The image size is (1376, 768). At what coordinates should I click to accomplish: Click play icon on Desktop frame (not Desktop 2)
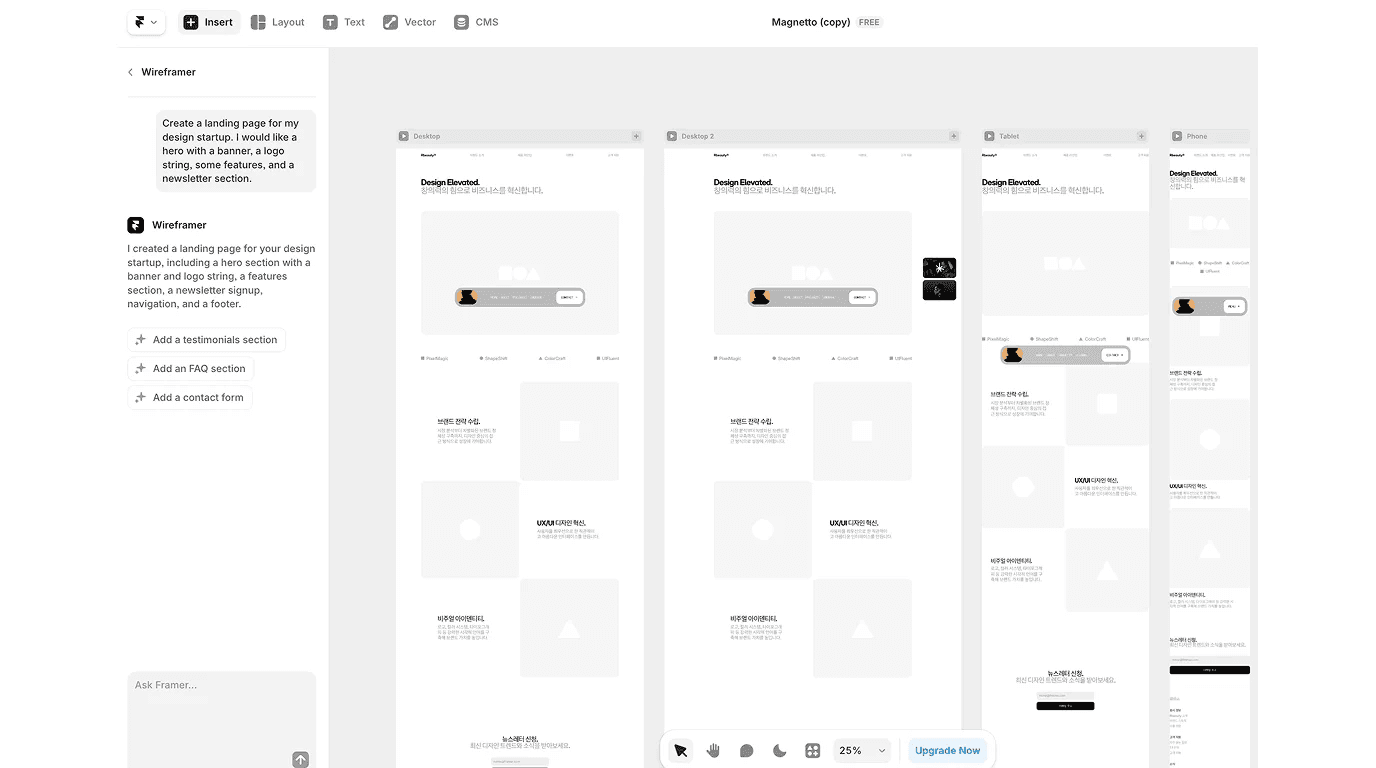point(404,136)
